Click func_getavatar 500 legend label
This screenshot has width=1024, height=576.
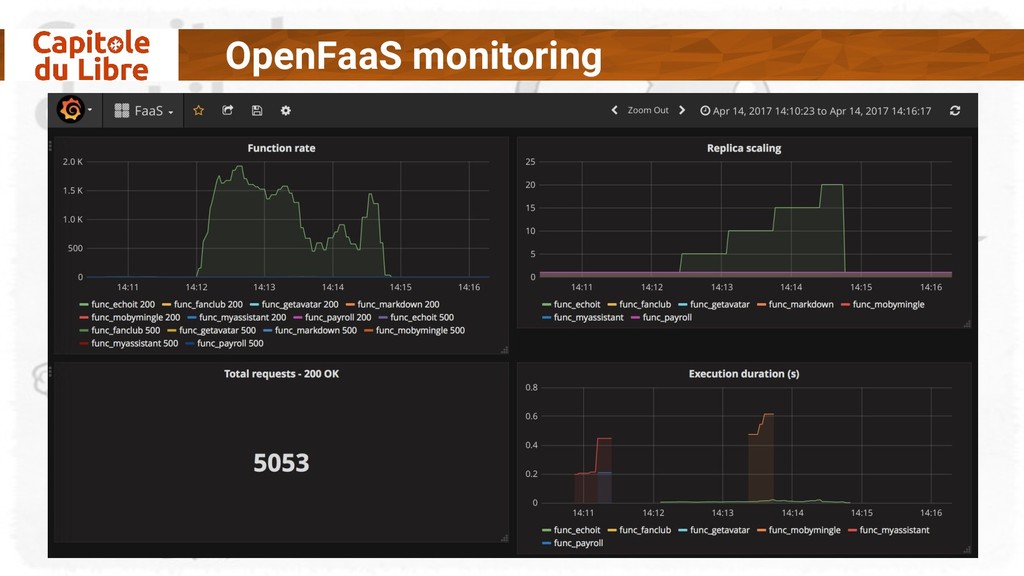pos(217,330)
